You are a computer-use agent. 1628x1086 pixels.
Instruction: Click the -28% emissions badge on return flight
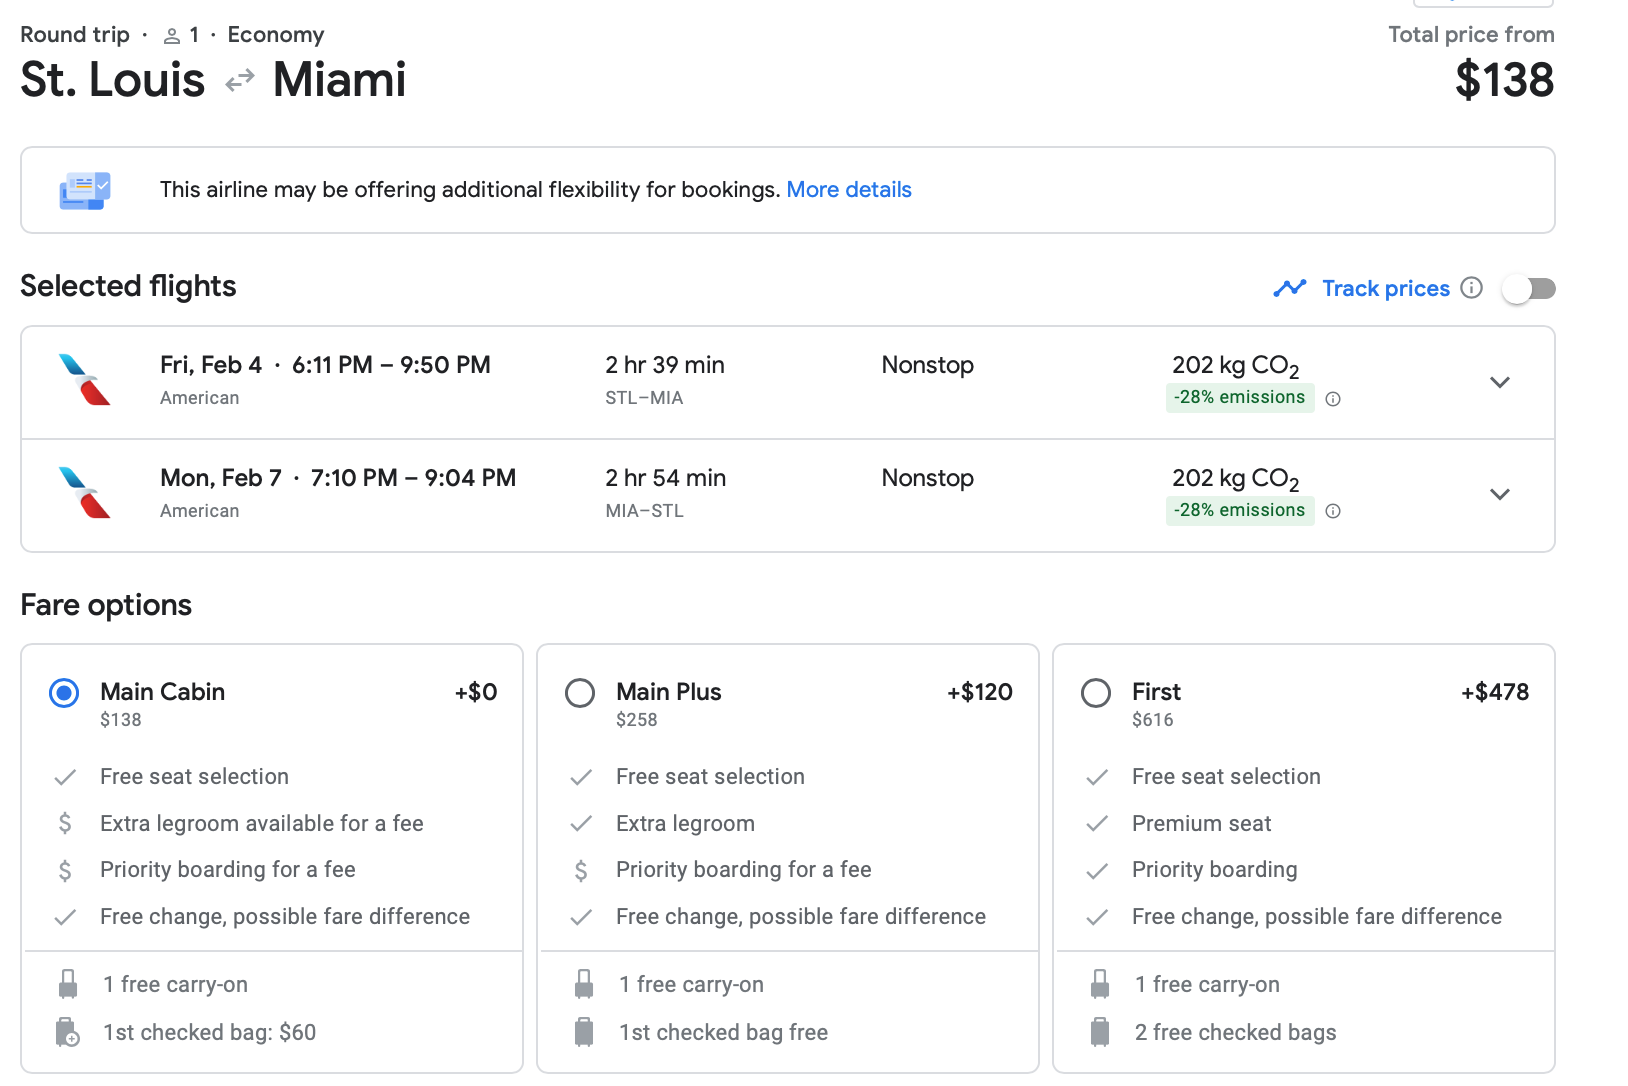click(x=1239, y=510)
